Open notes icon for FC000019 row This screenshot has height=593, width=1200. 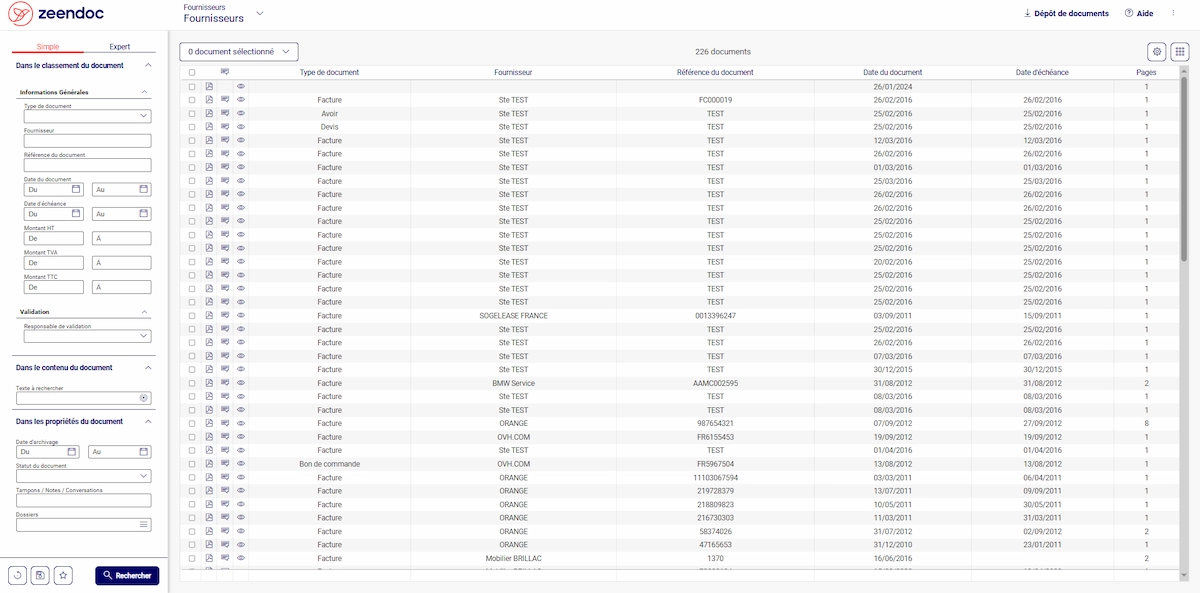225,100
